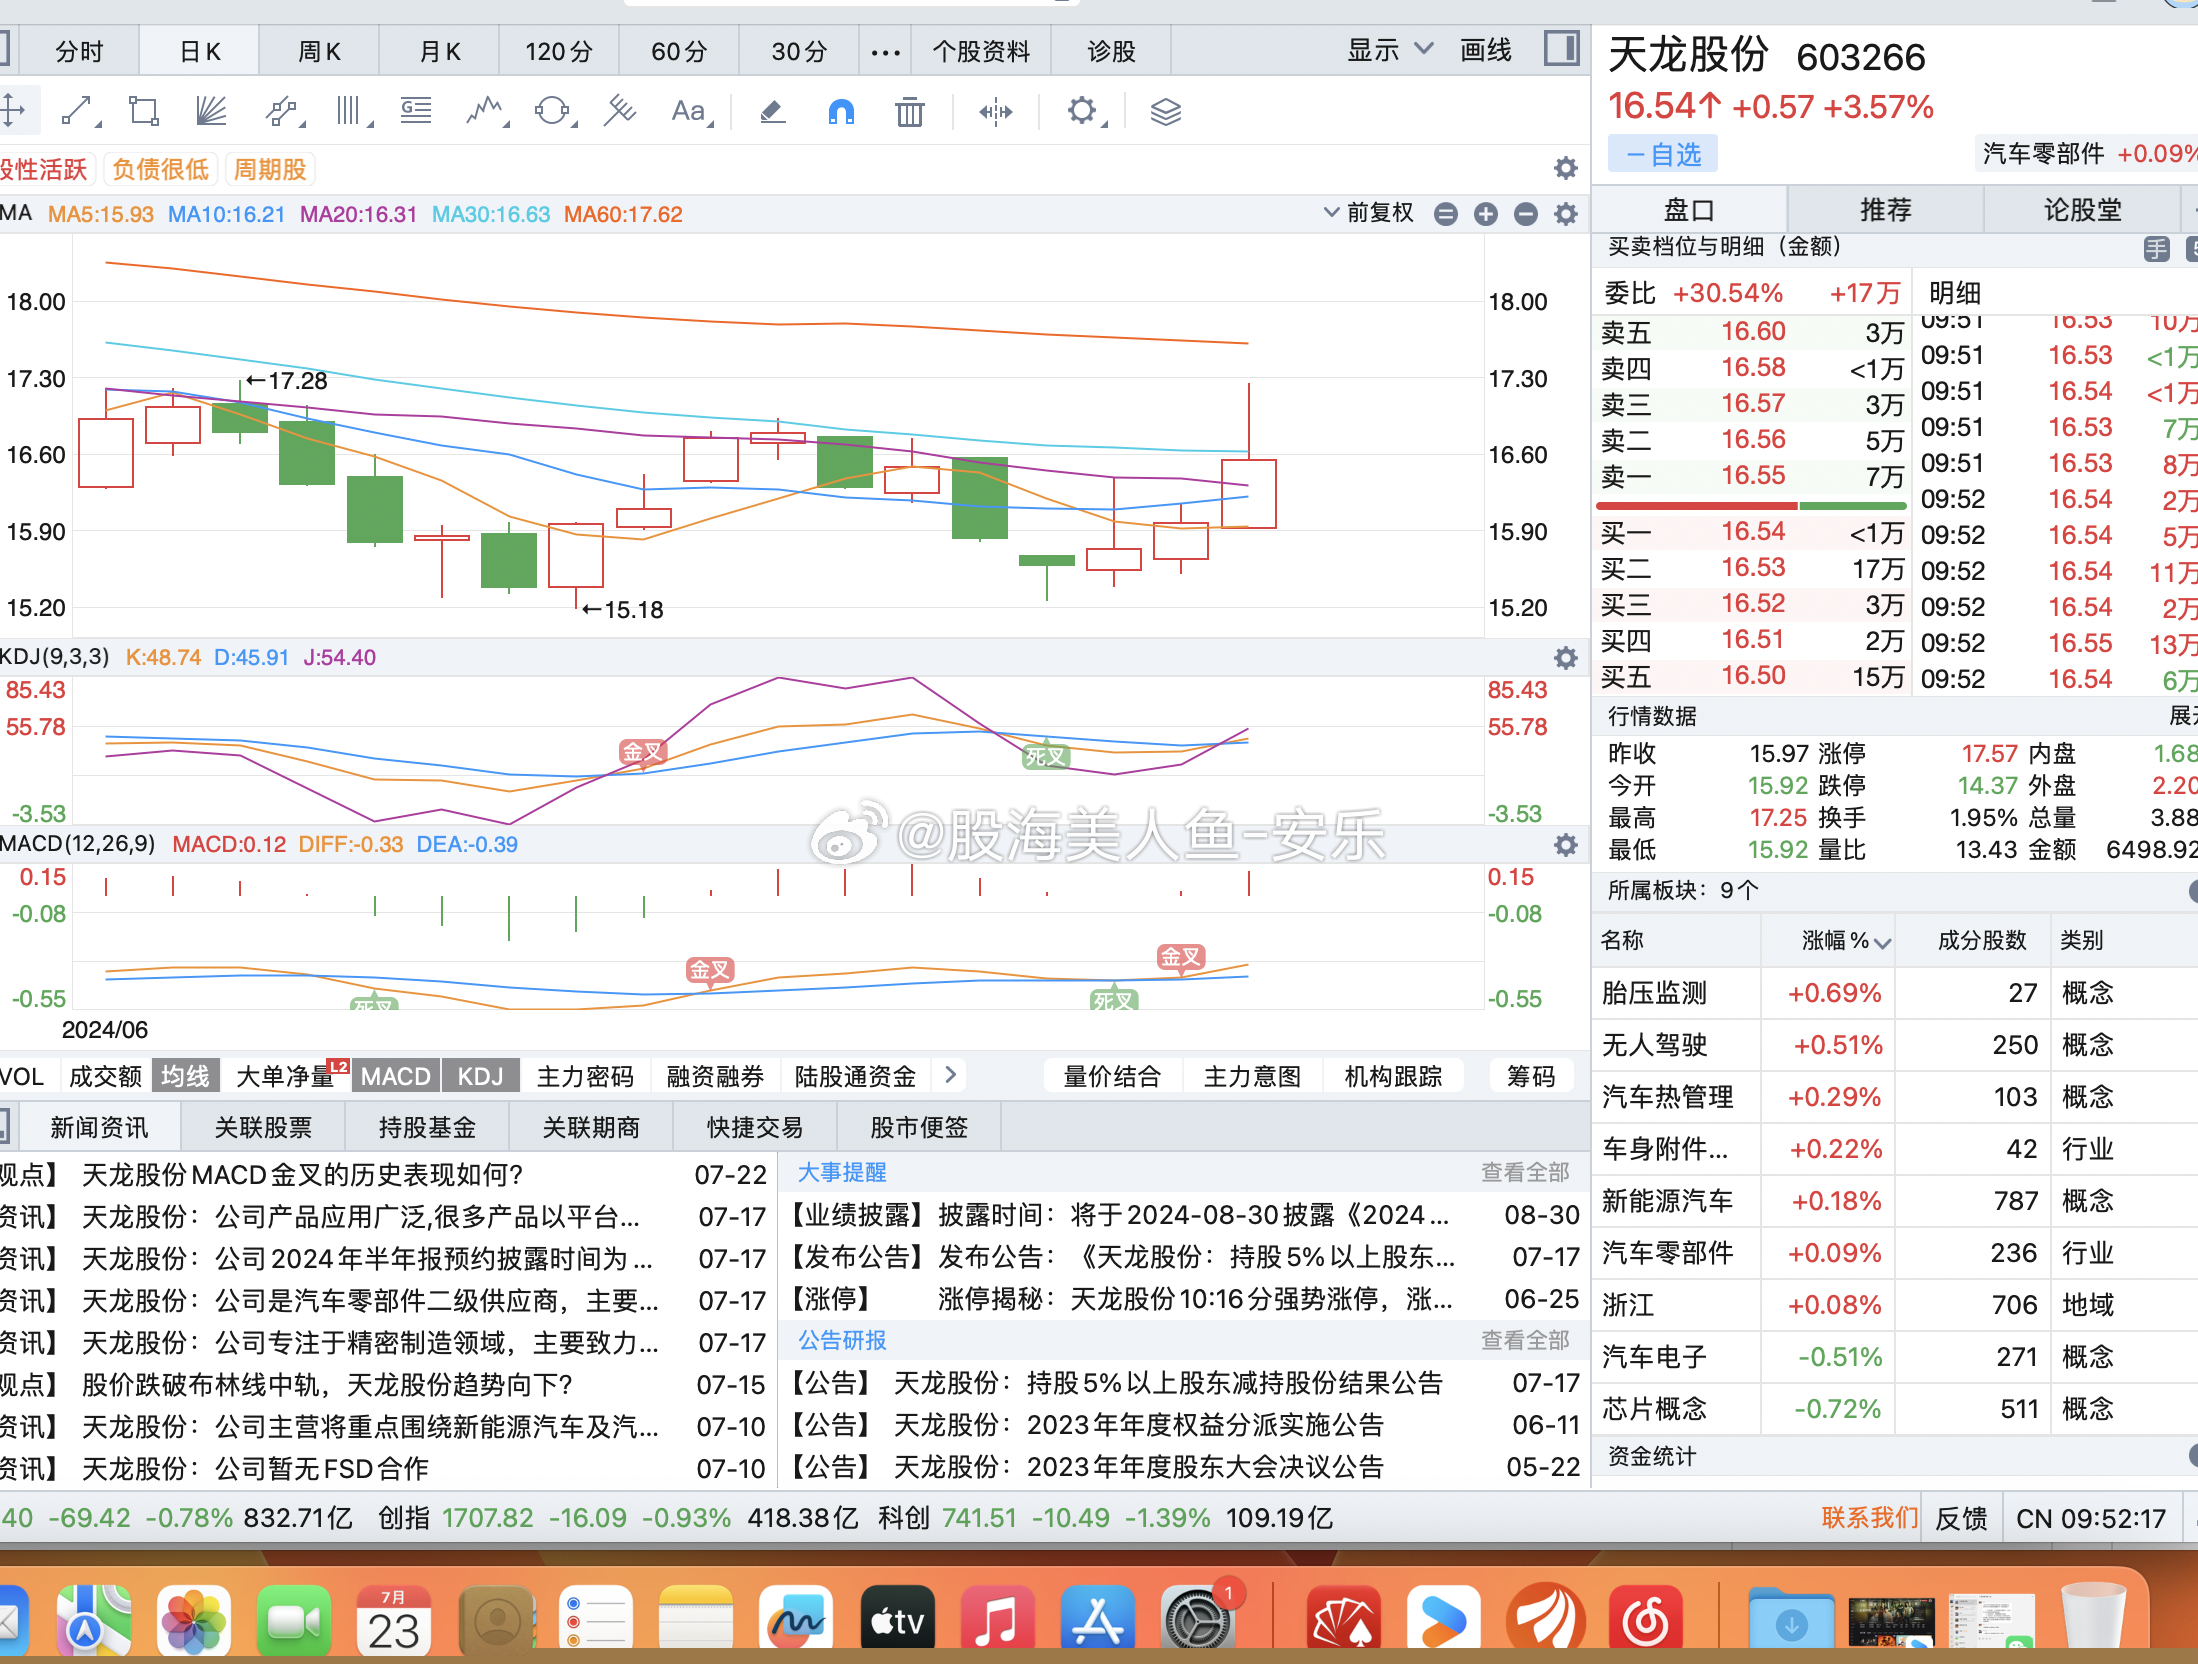Select the crossed ruler lines drawing tool

pyautogui.click(x=620, y=111)
